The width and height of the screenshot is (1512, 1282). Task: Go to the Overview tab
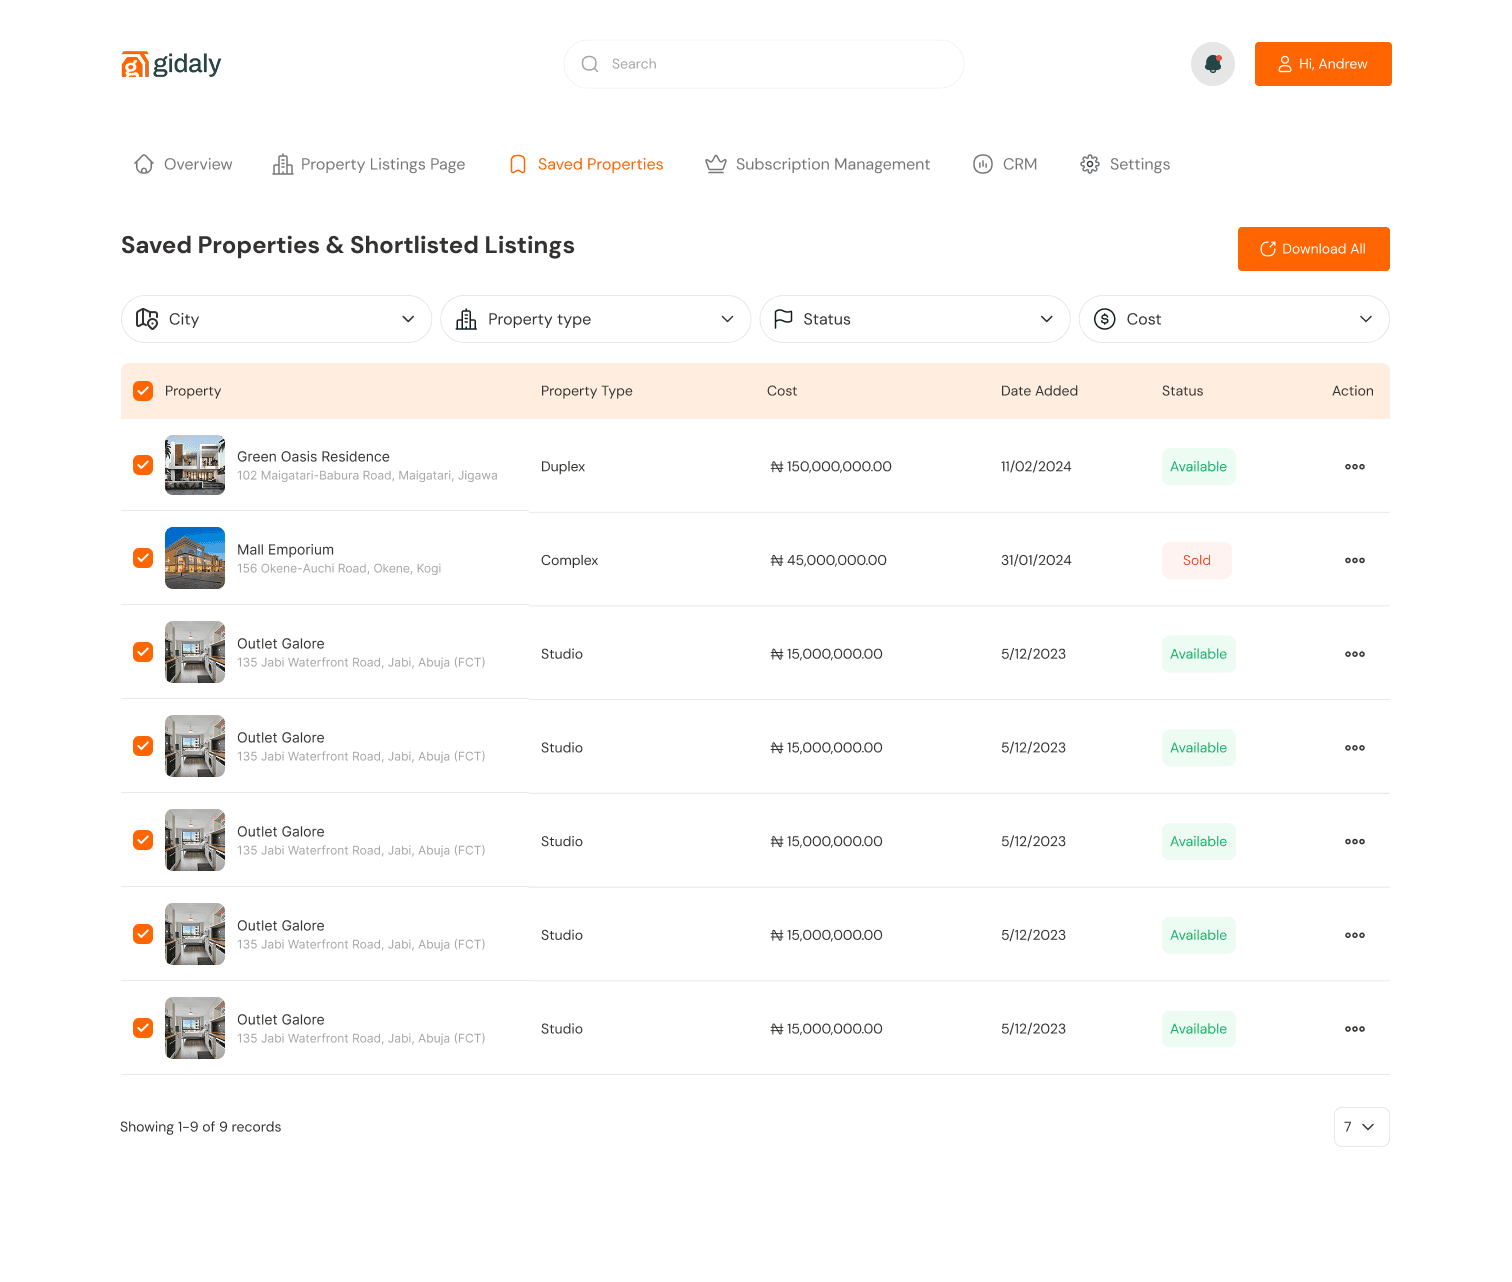(x=184, y=164)
